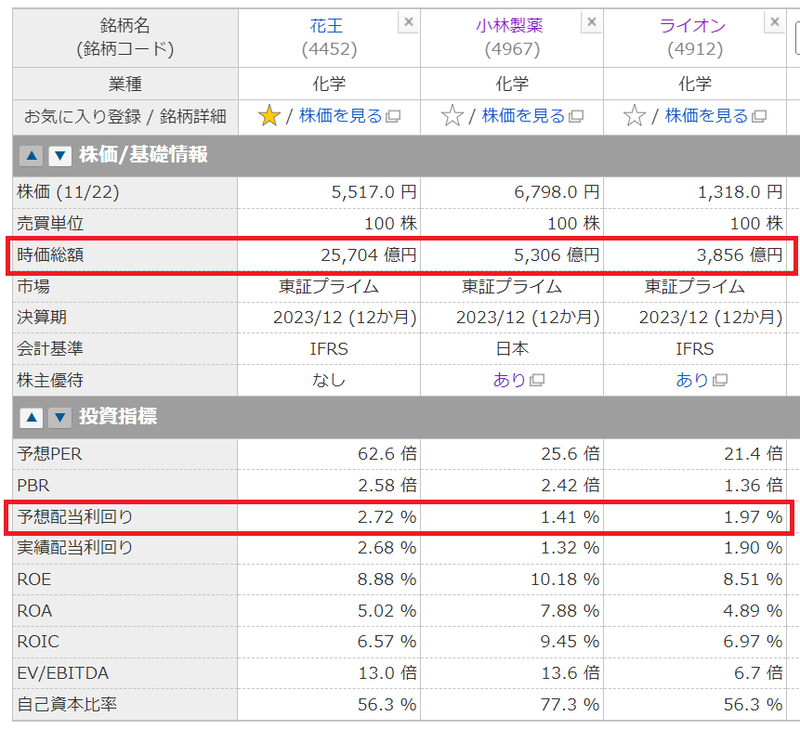Screen dimensions: 800x729
Task: Toggle the favorite star for 花王
Action: (269, 116)
